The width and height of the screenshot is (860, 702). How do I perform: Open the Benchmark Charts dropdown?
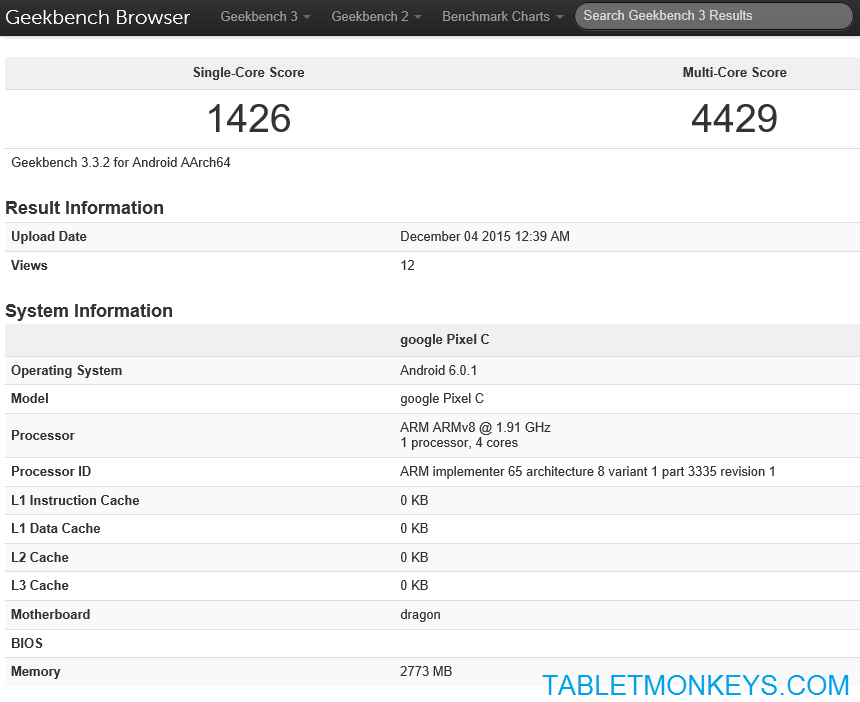click(502, 16)
